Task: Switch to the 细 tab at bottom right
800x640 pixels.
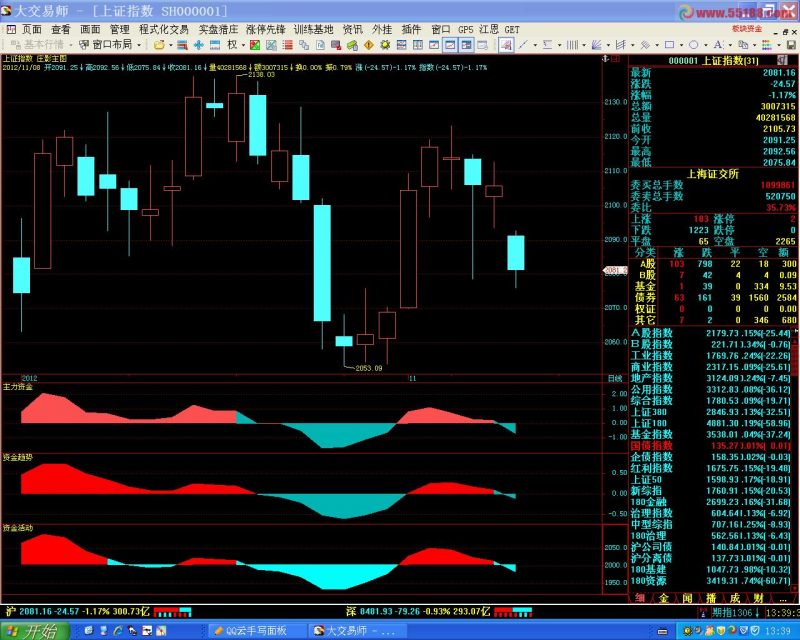Action: (x=640, y=598)
